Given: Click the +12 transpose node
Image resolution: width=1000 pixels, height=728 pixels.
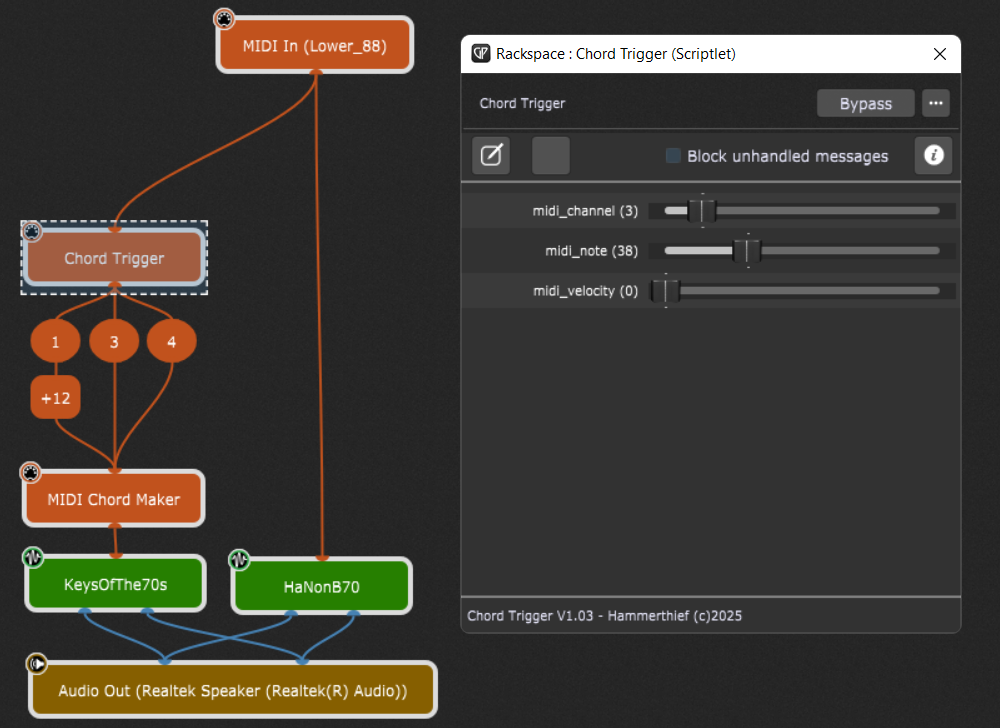Looking at the screenshot, I should [55, 398].
